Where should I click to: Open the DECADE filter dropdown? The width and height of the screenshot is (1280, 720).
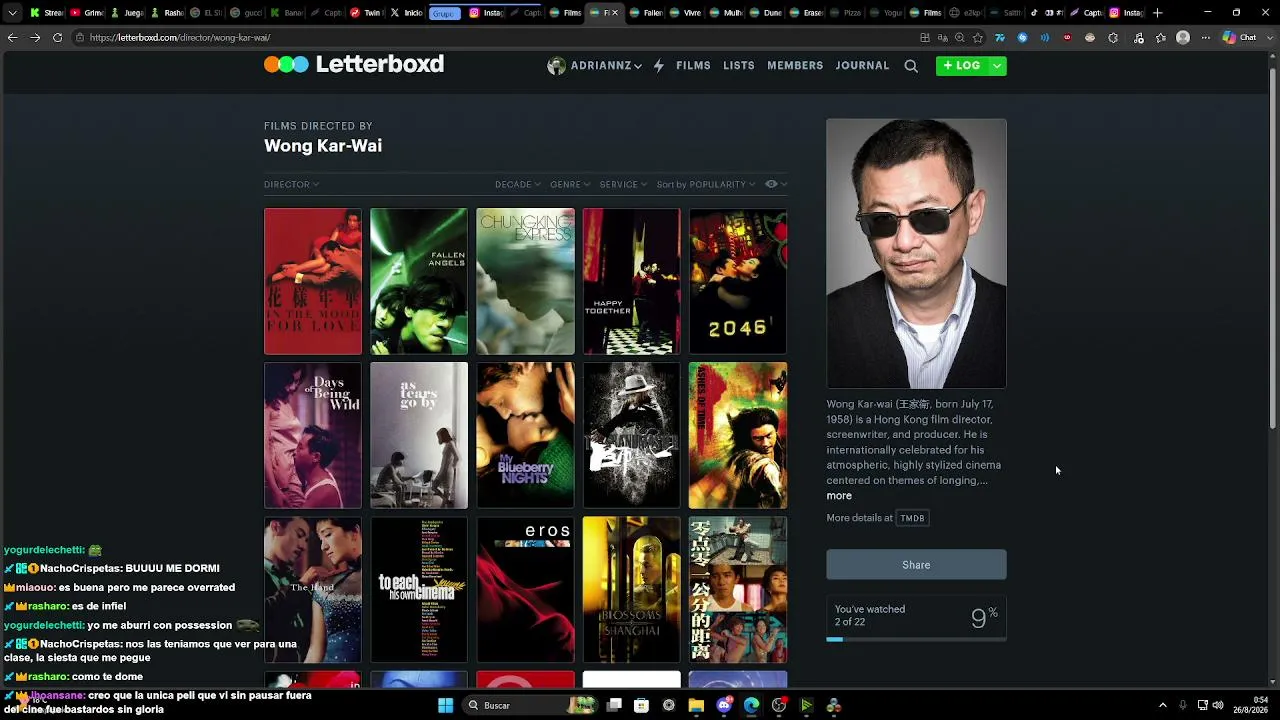tap(518, 185)
